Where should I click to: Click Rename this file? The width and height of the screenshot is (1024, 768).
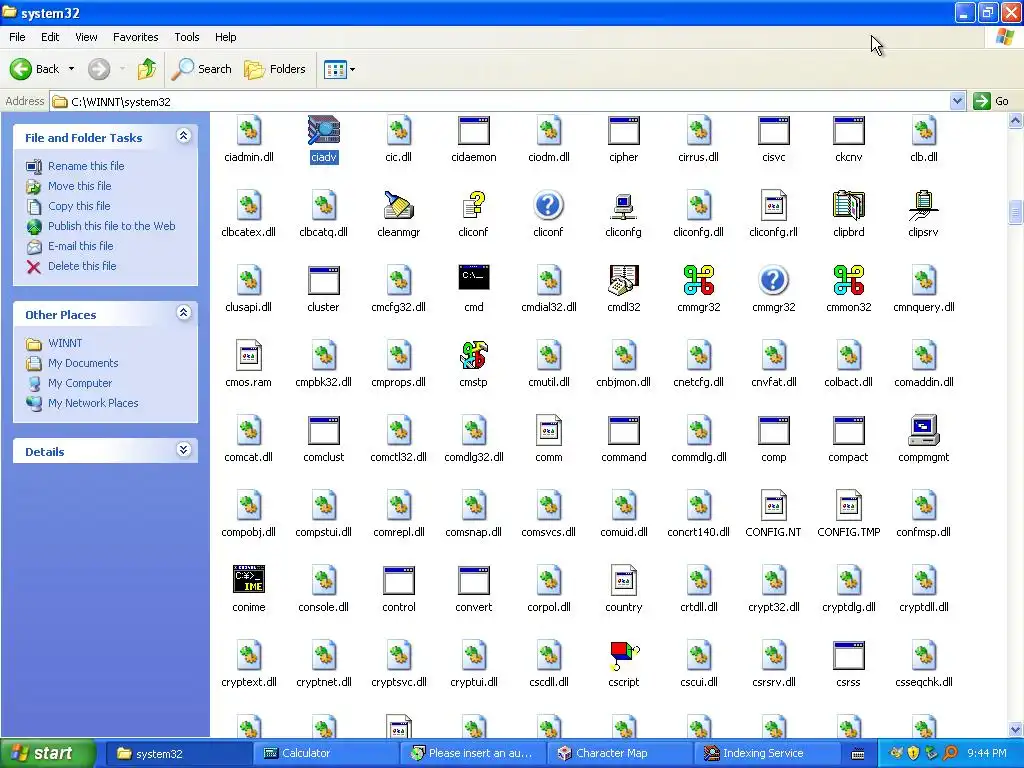coord(86,166)
